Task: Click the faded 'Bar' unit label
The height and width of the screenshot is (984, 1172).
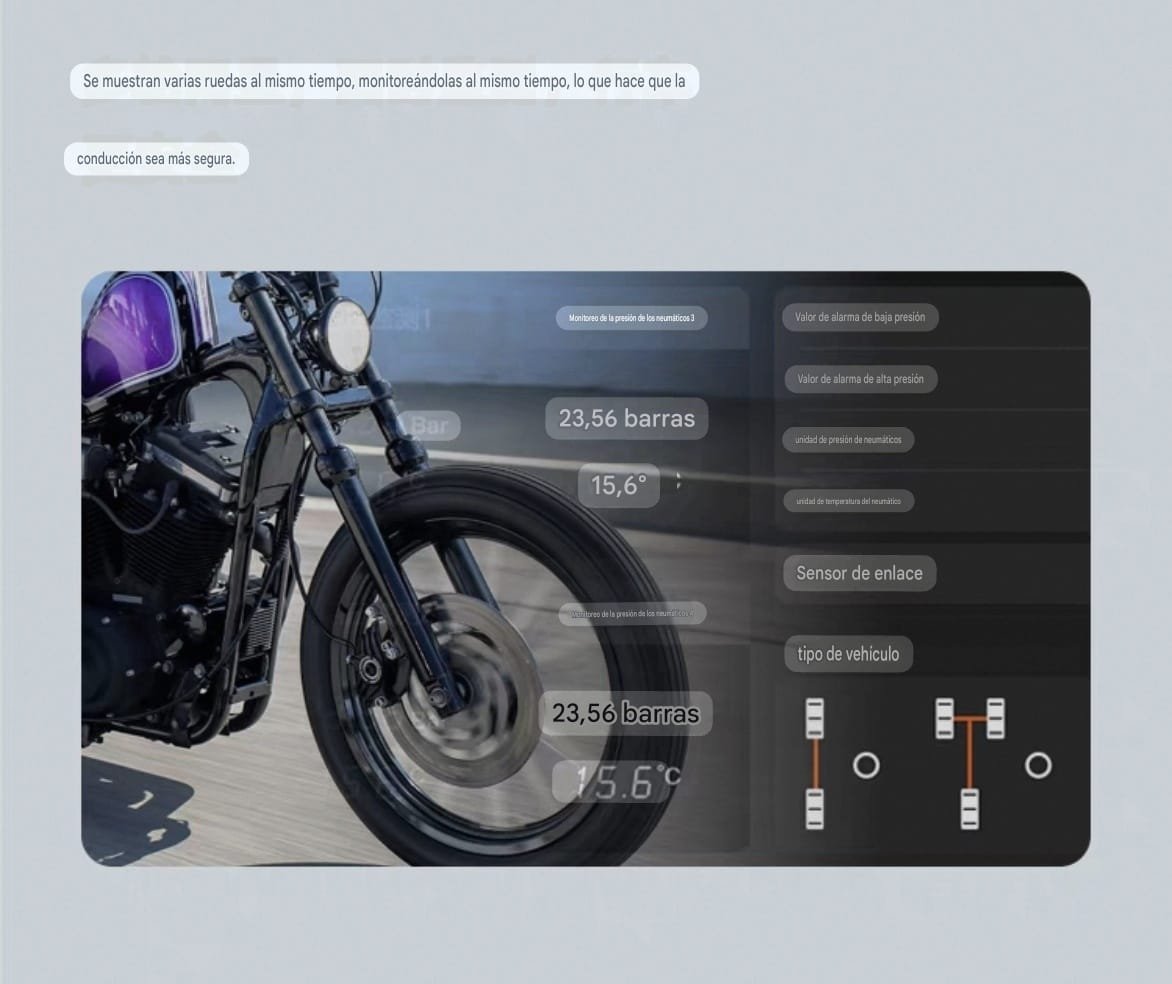Action: (x=430, y=426)
